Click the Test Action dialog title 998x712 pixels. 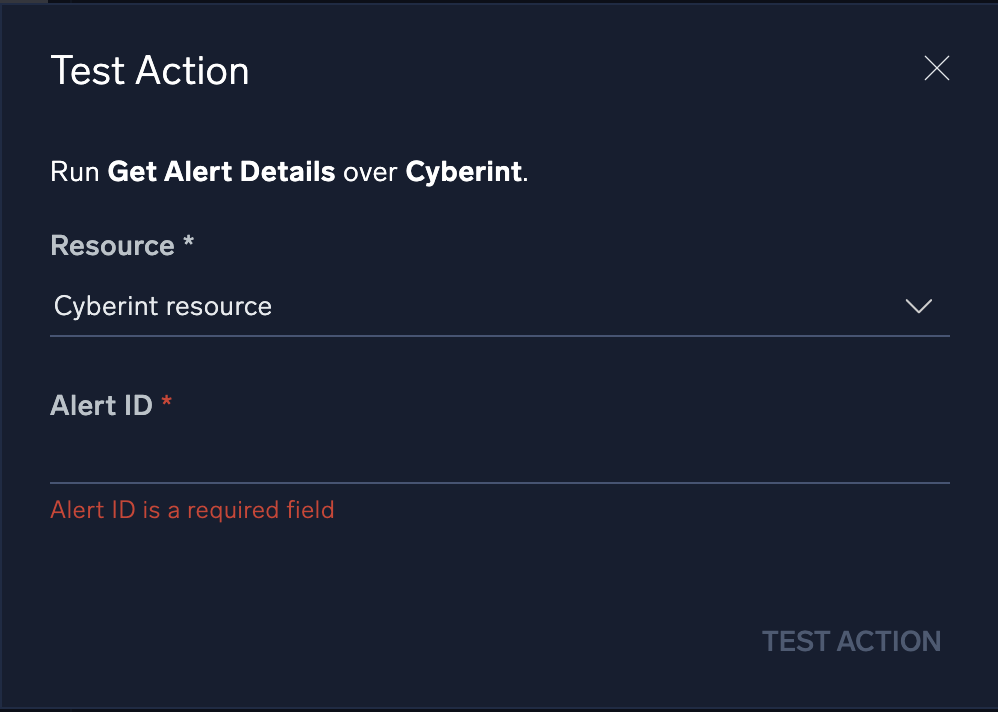149,70
